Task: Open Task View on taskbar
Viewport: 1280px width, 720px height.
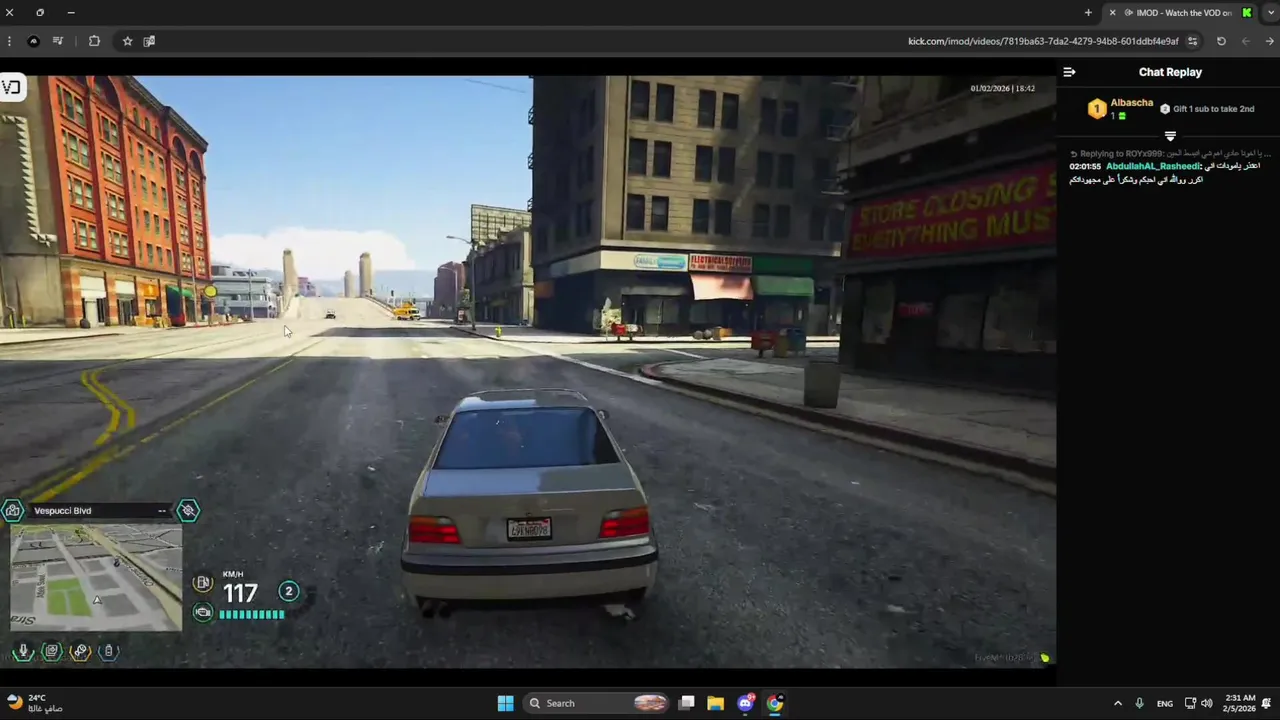Action: click(x=686, y=703)
